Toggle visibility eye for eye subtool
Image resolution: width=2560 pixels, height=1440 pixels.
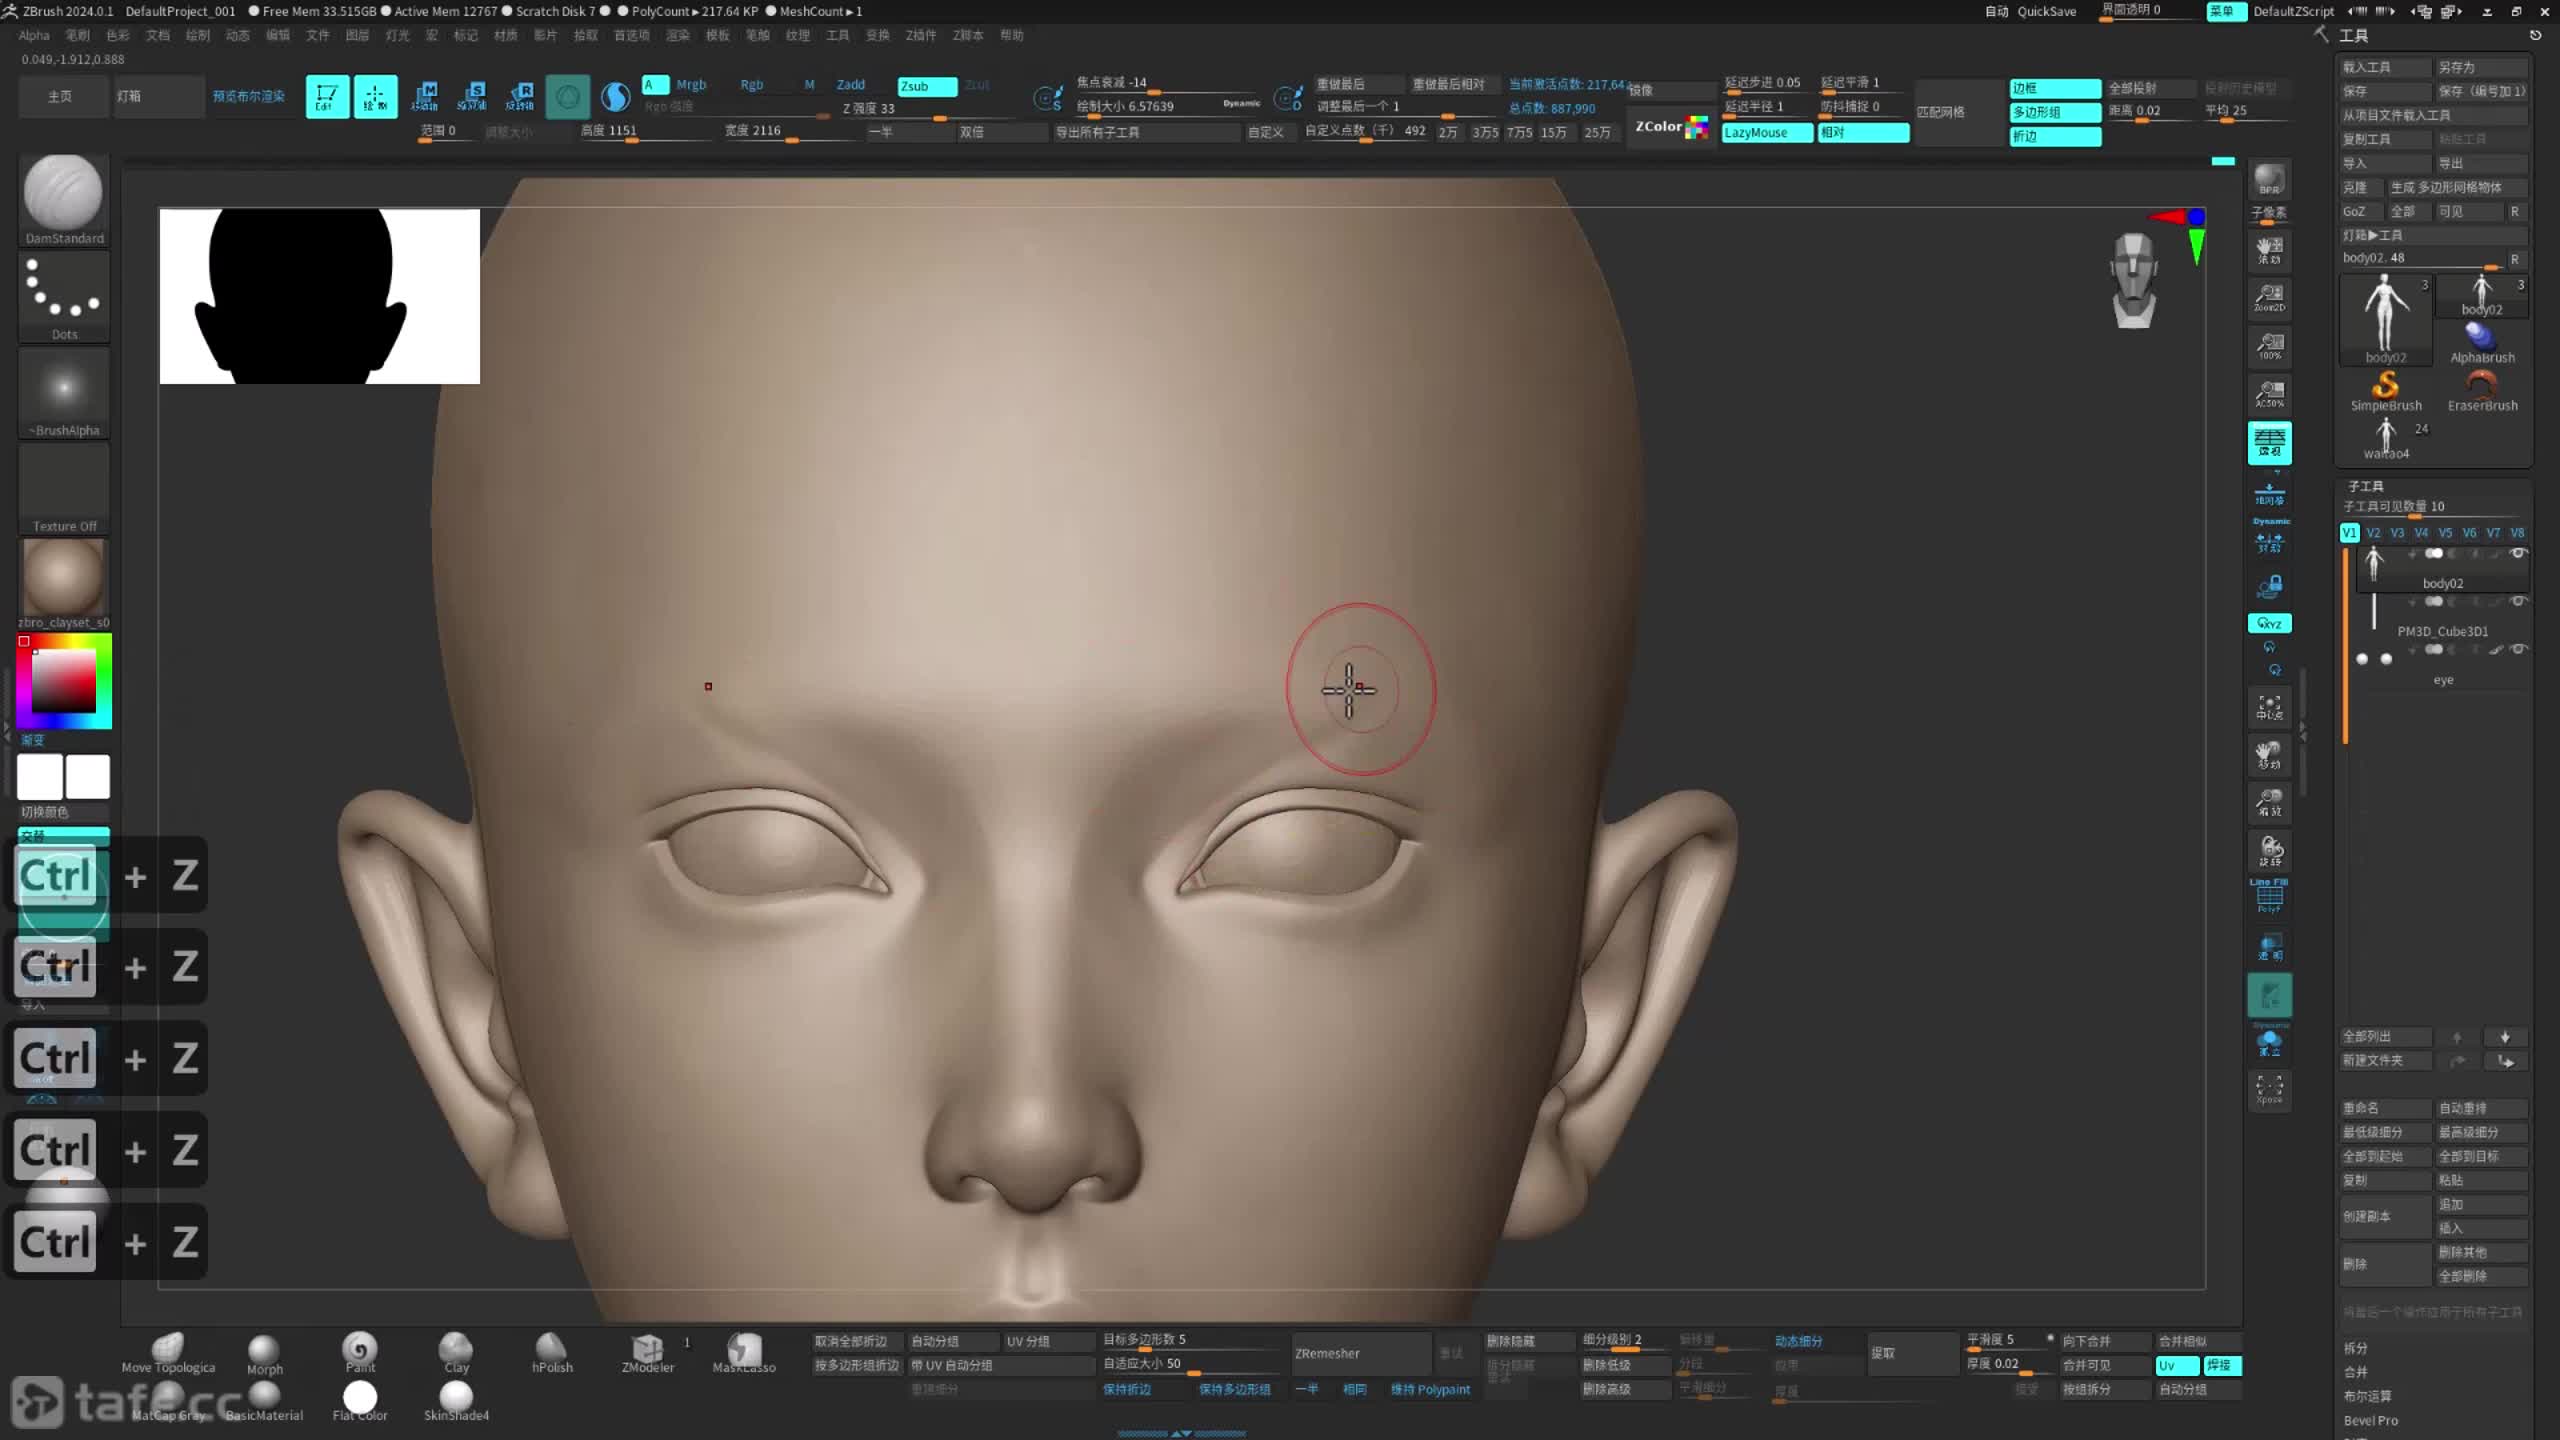[2519, 649]
